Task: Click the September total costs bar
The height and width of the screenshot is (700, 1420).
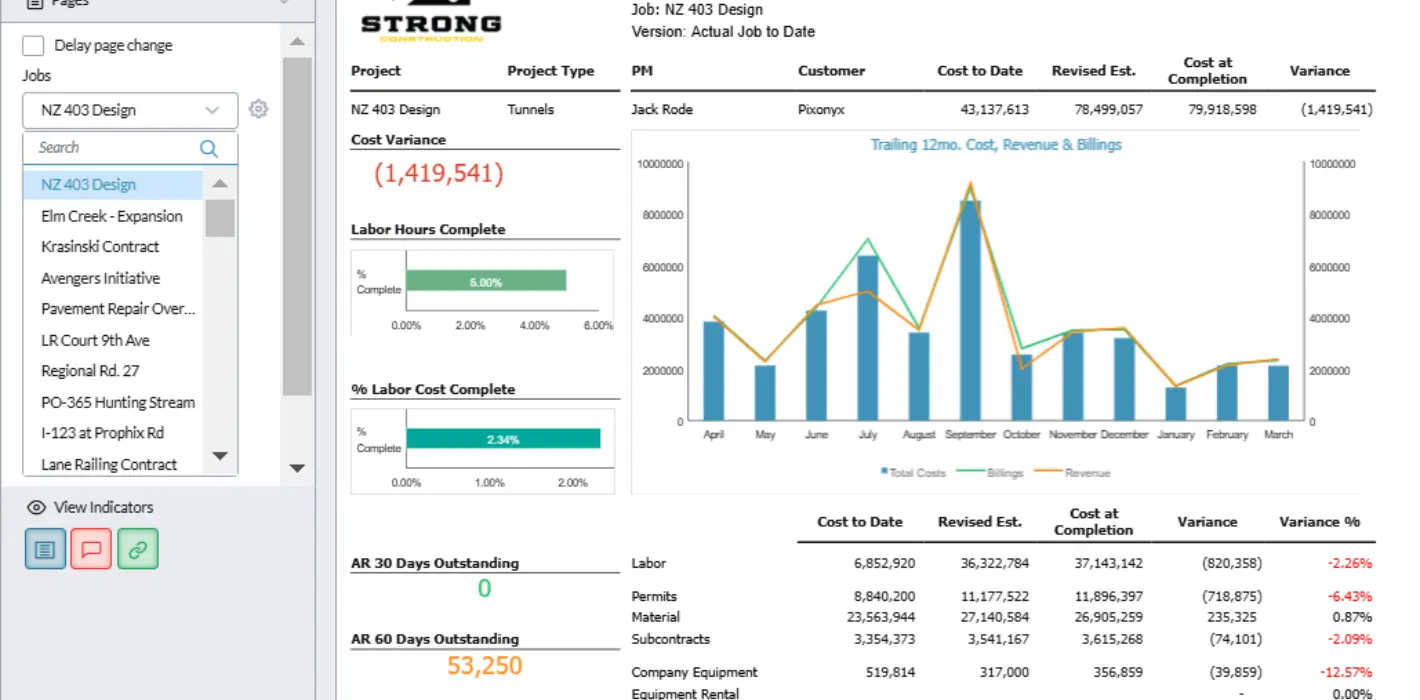Action: 970,310
